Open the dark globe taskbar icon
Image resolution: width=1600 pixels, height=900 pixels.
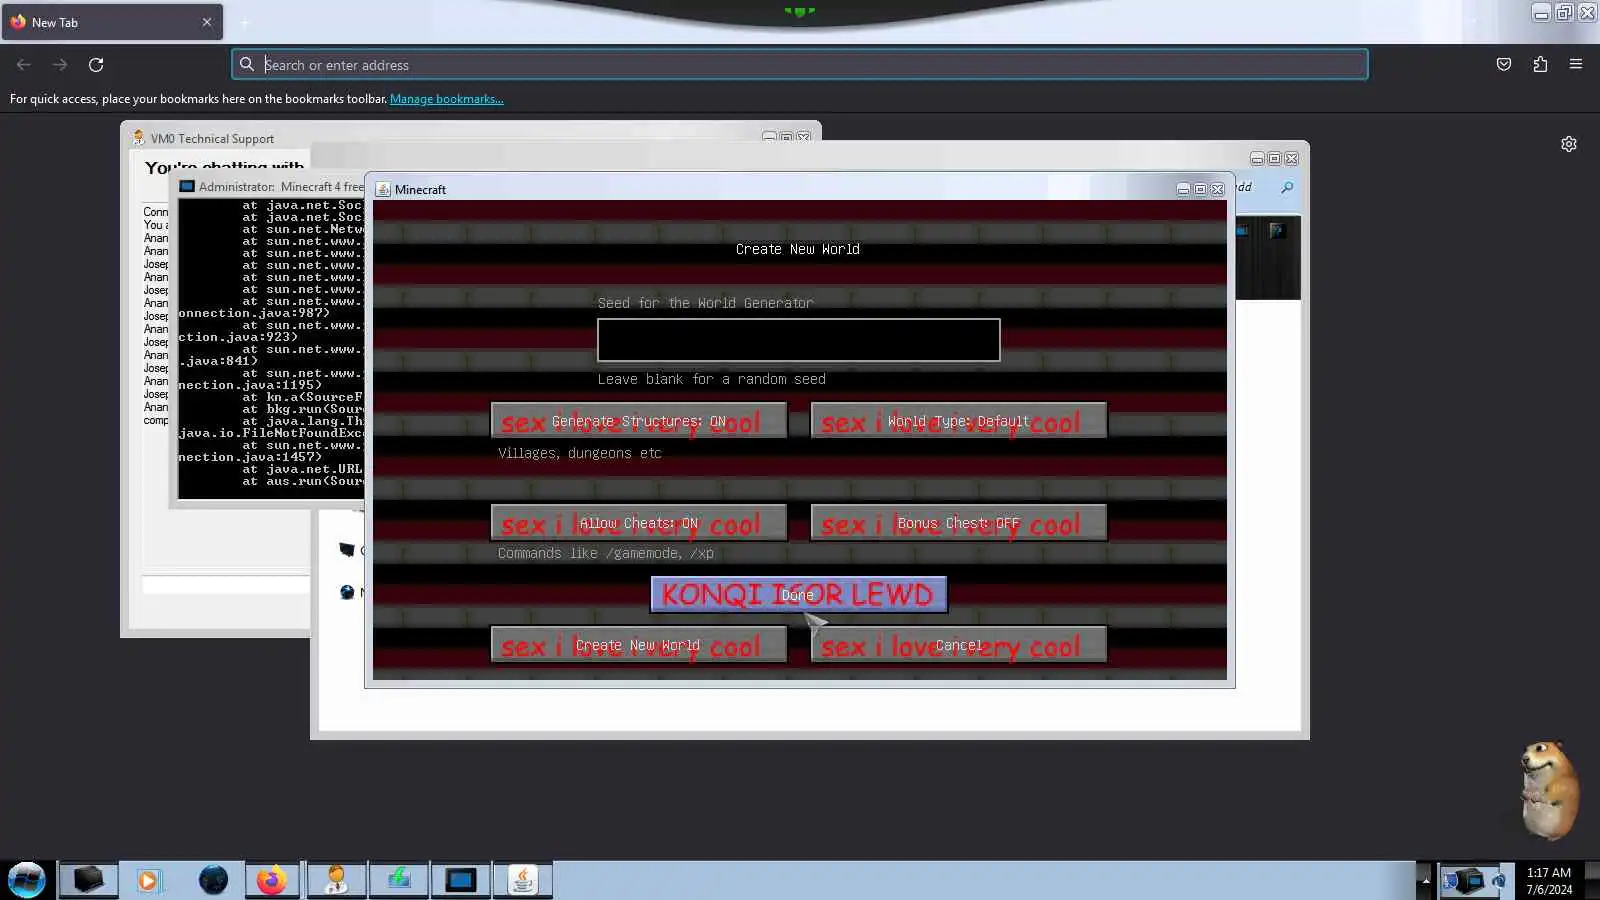[x=213, y=880]
